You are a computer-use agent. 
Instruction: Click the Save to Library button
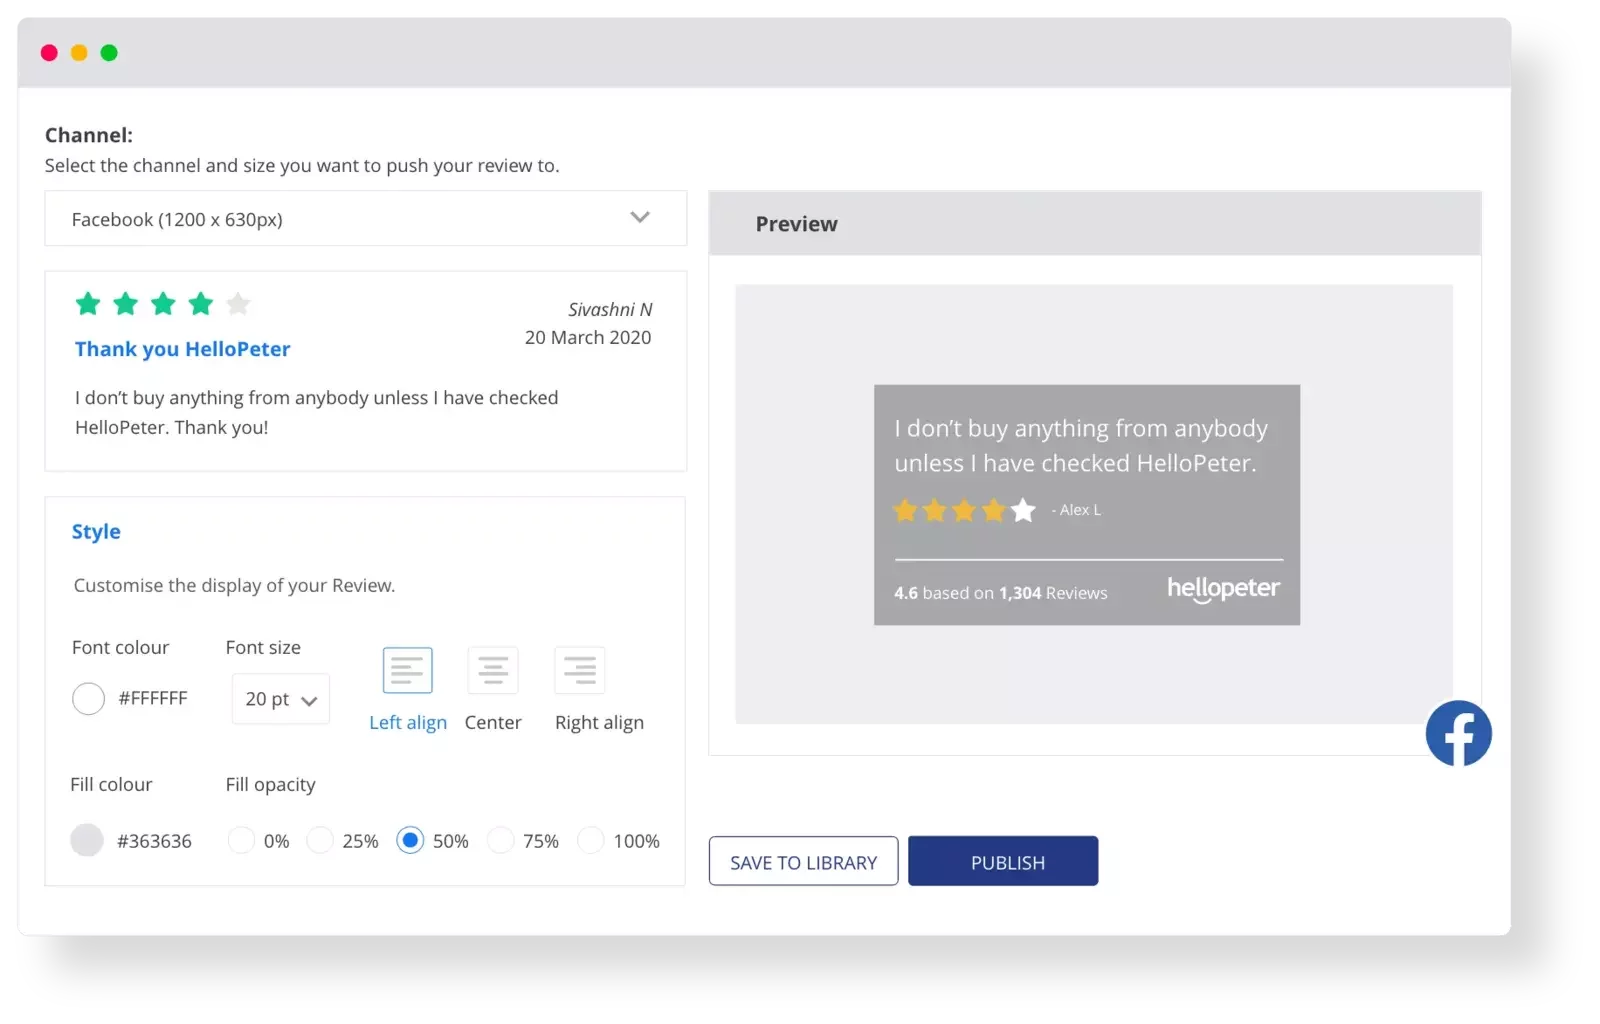(x=802, y=861)
